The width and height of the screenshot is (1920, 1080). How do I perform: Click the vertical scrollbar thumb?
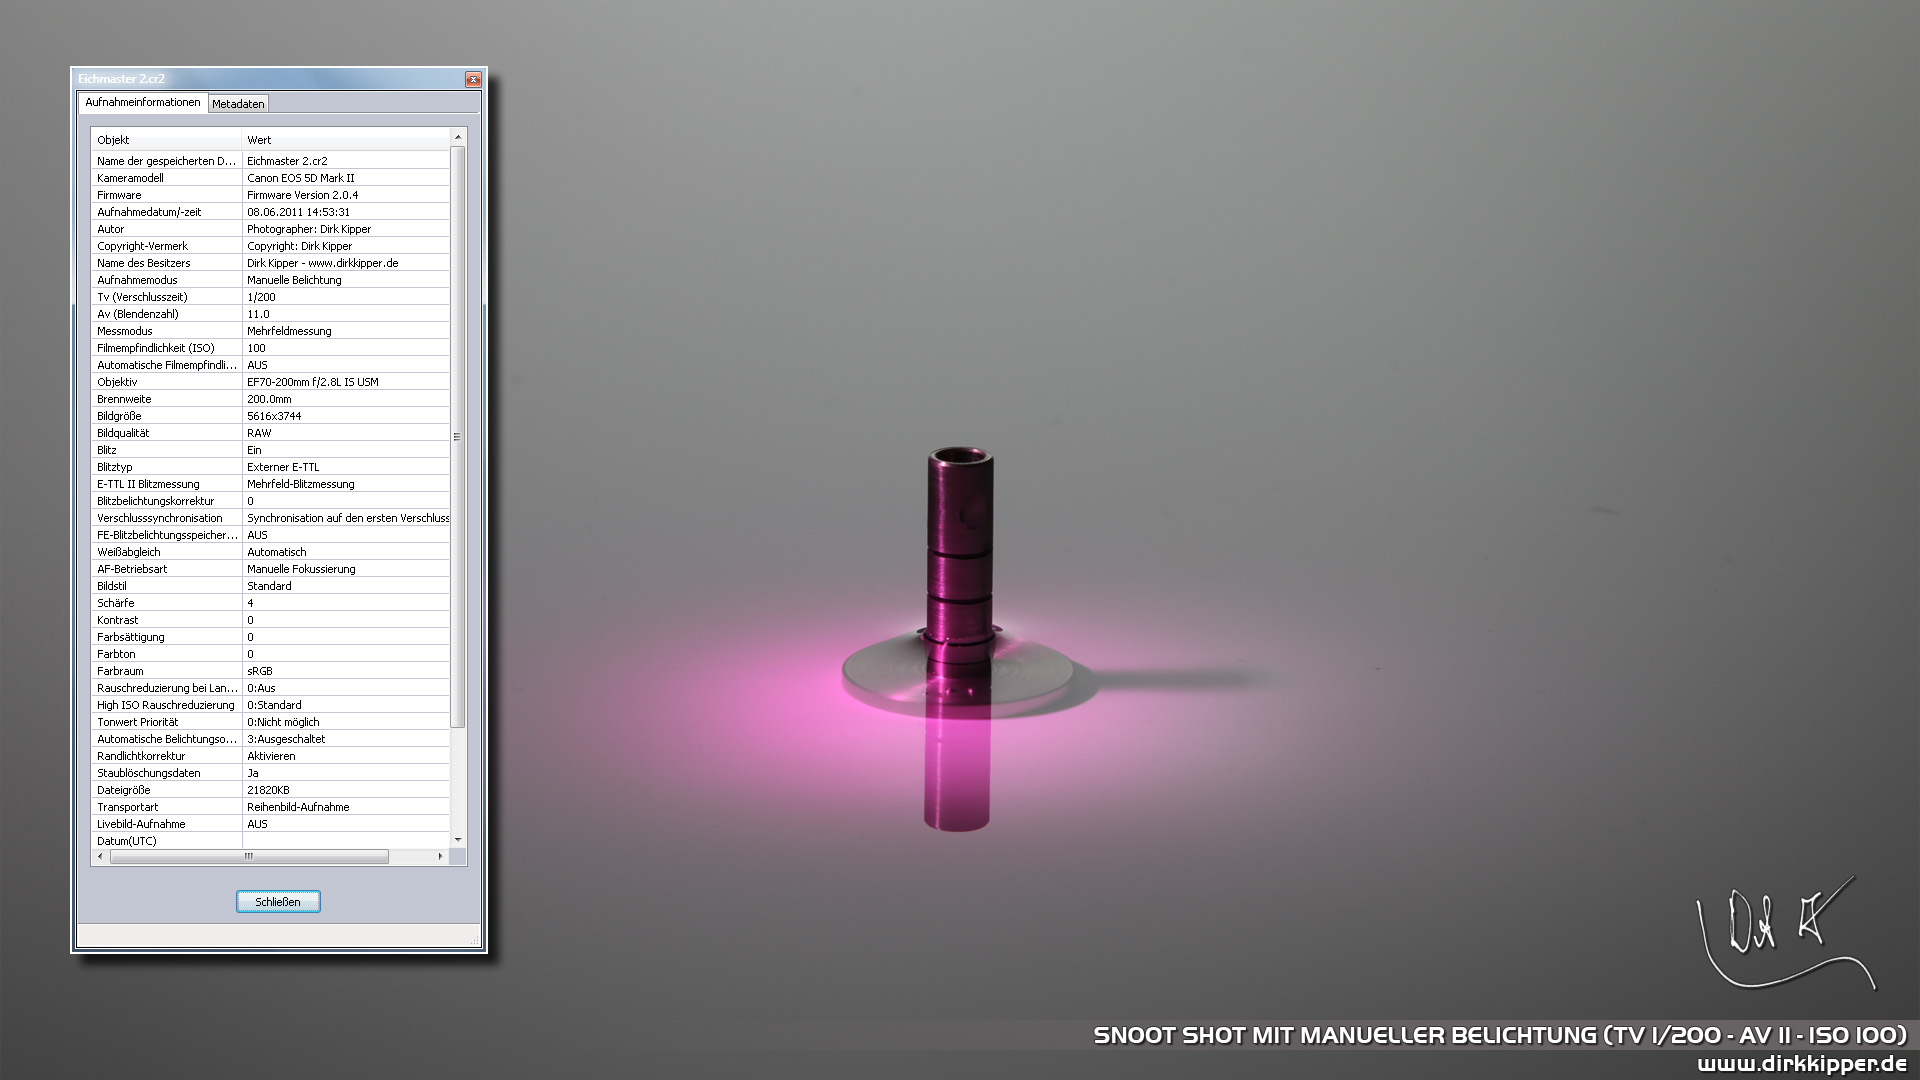point(458,437)
